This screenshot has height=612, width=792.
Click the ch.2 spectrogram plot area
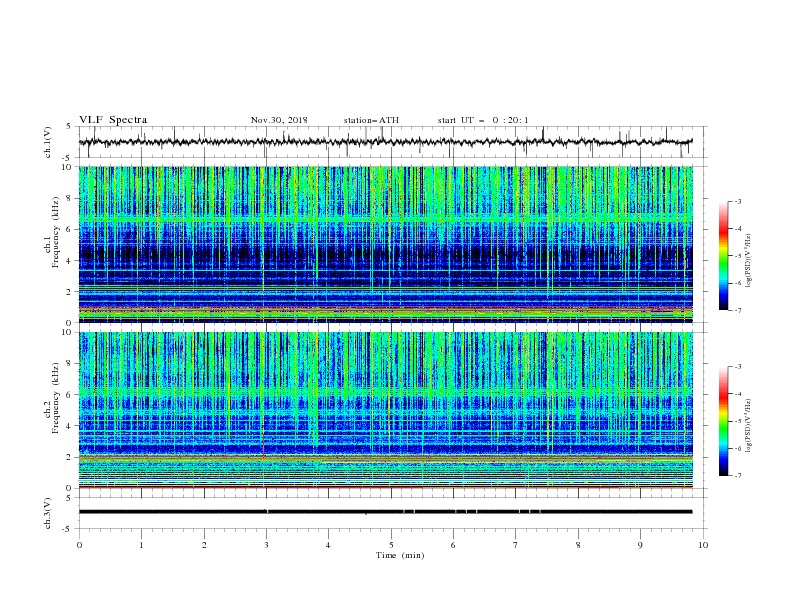386,410
